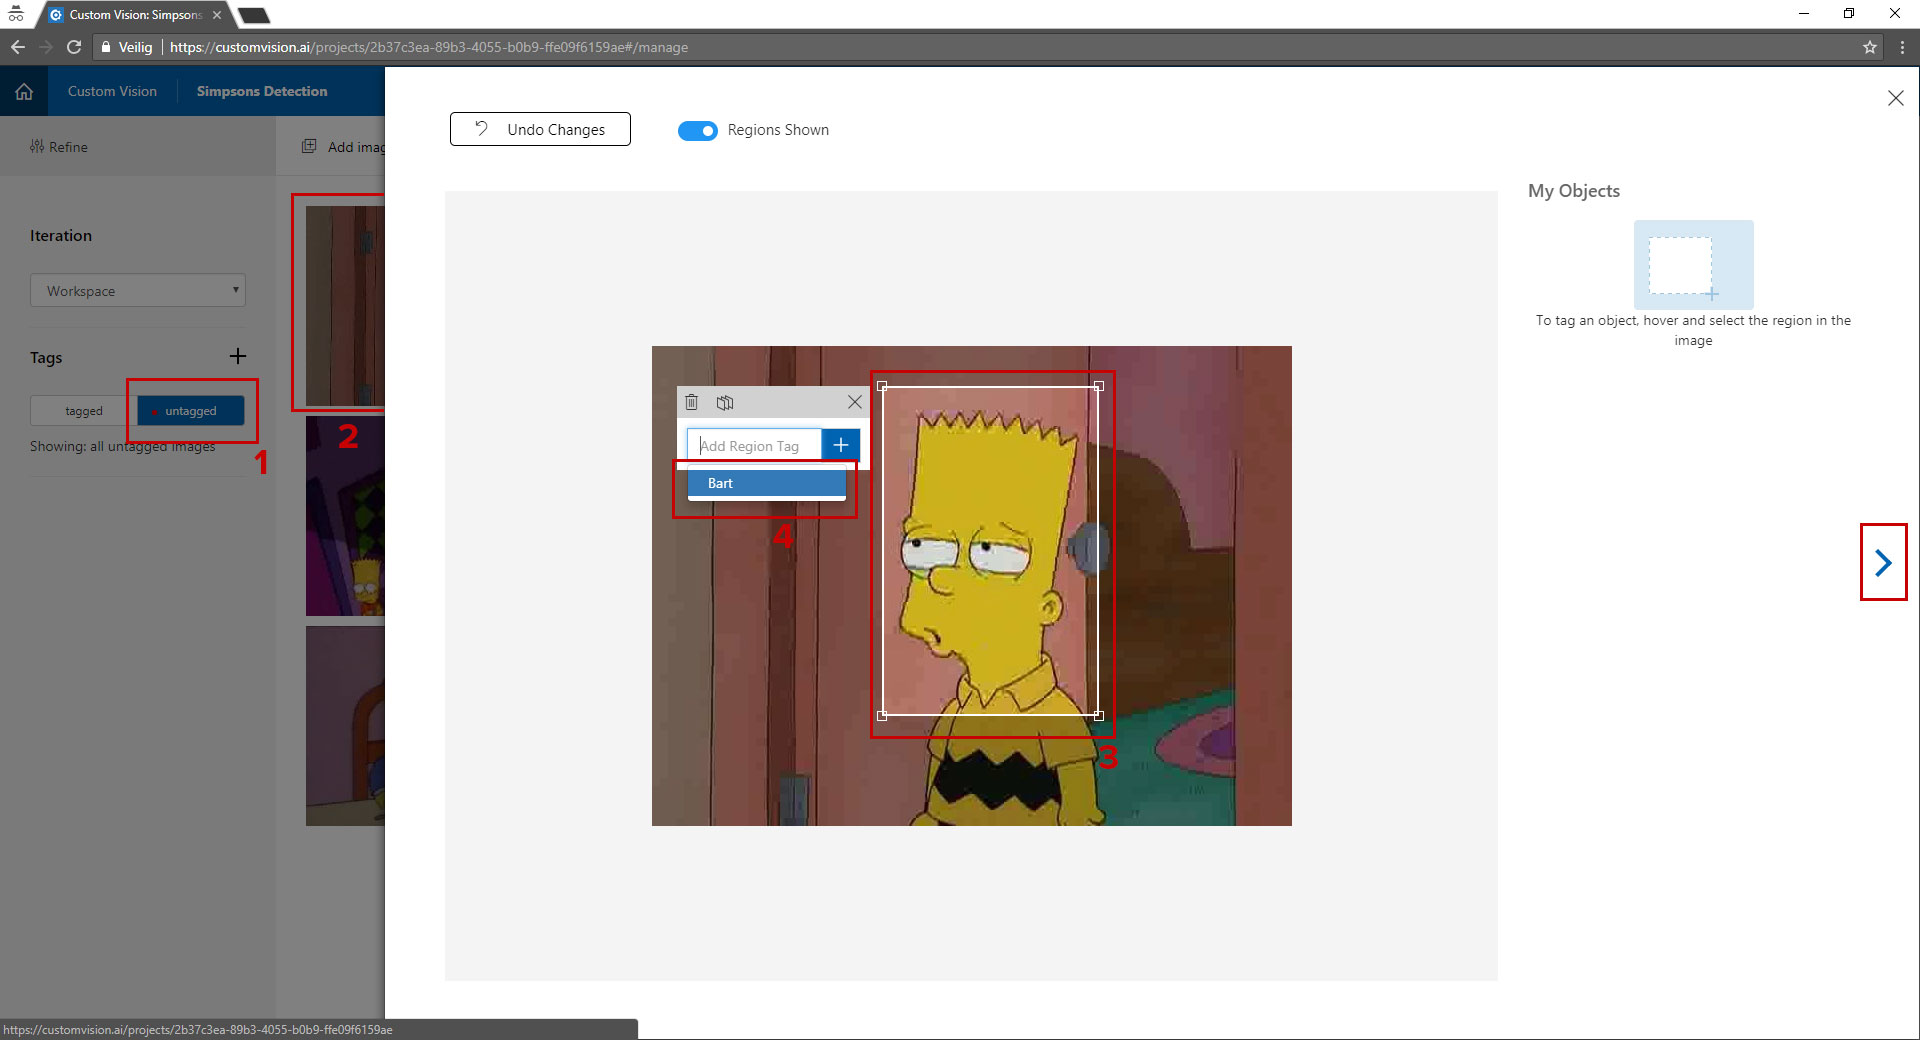Click the duplicate region icon in the popup
Image resolution: width=1920 pixels, height=1040 pixels.
point(725,402)
